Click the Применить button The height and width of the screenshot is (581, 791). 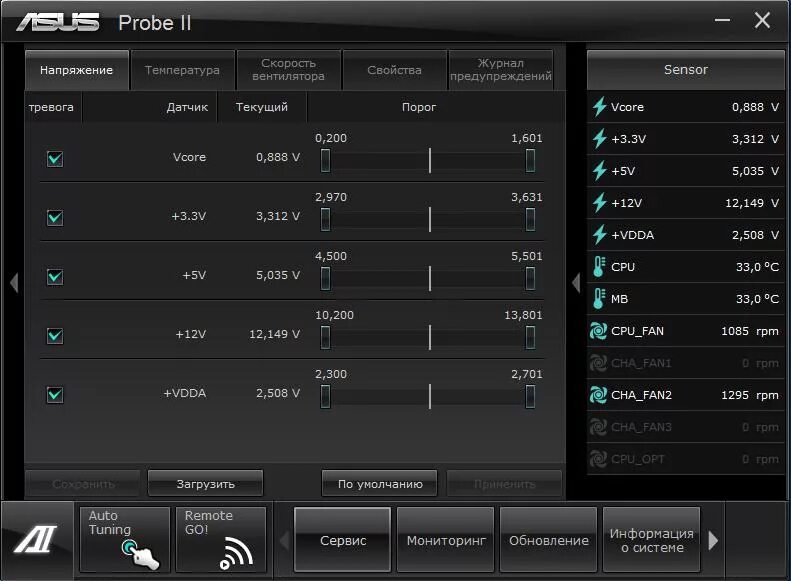(504, 484)
